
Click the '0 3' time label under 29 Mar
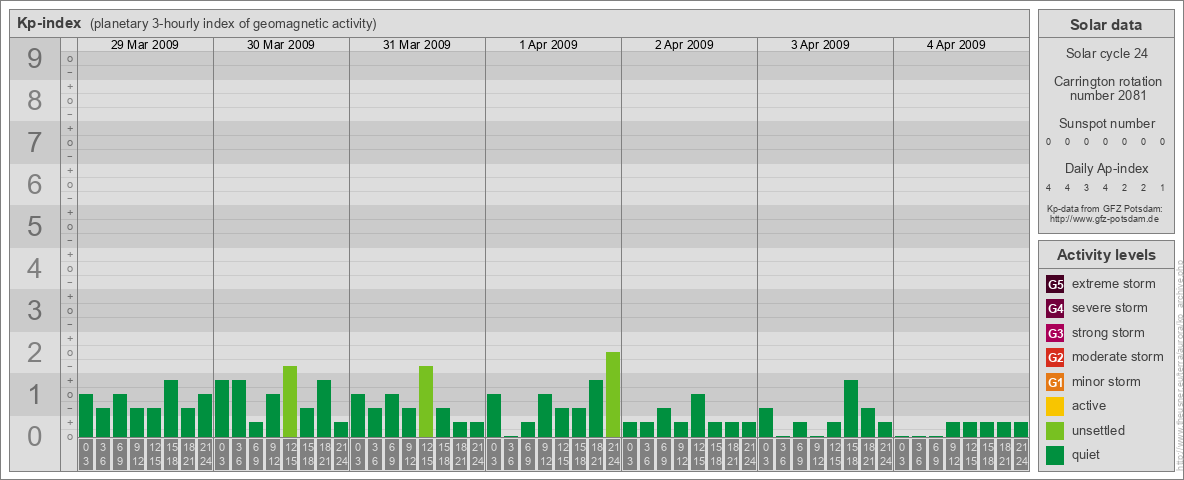(86, 455)
